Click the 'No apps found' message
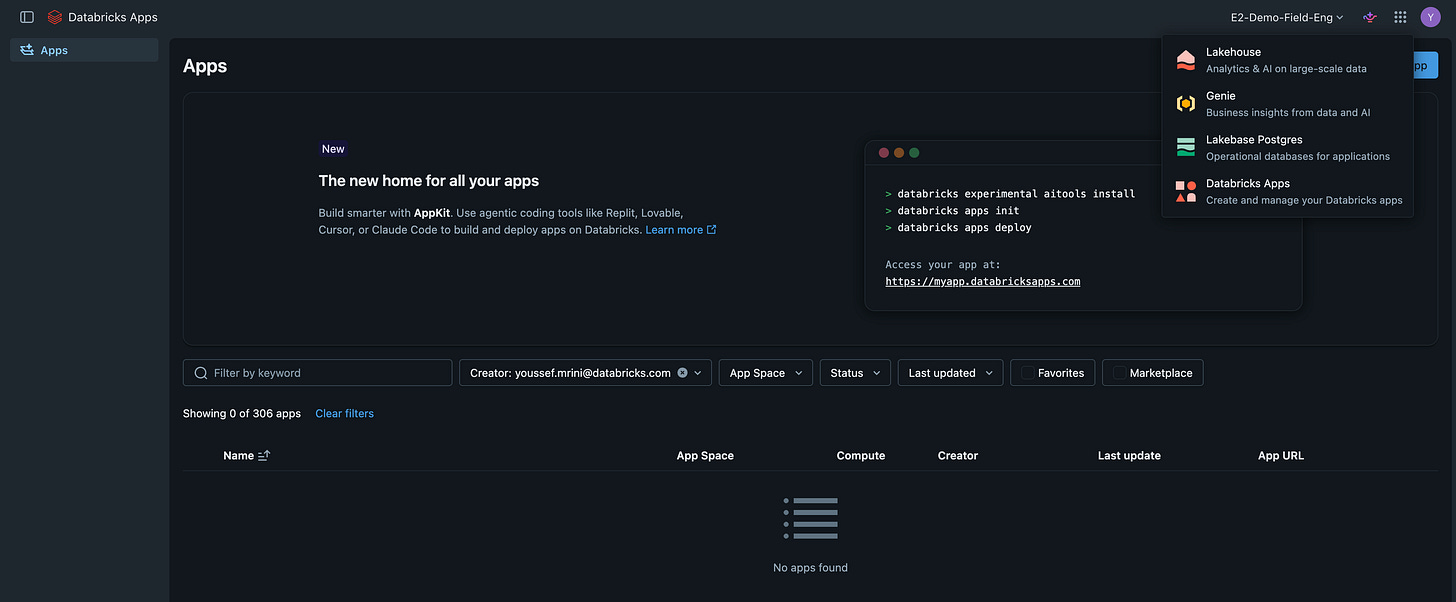This screenshot has width=1456, height=602. [x=810, y=568]
